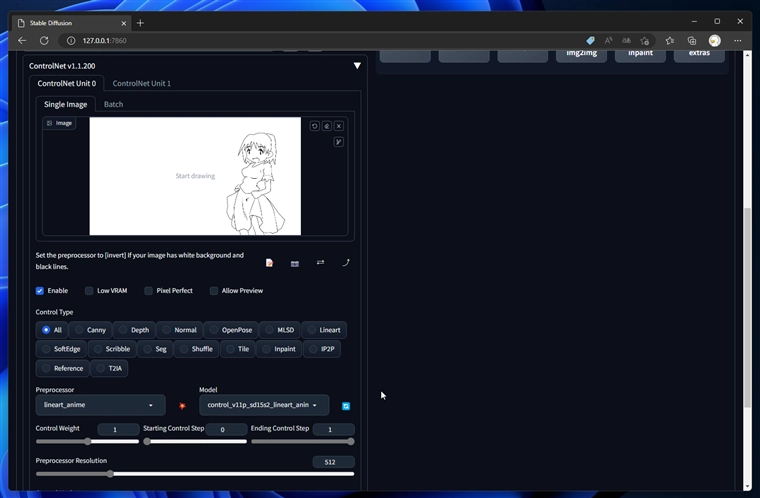Select the Inpaint control type
This screenshot has width=760, height=498.
pyautogui.click(x=279, y=349)
